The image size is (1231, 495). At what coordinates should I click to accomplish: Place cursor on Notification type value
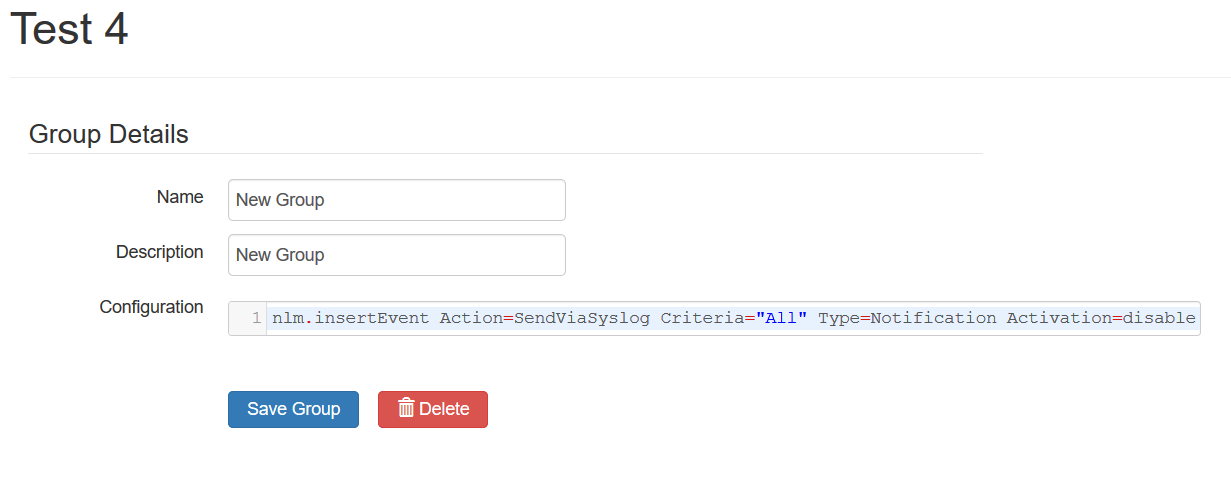(x=934, y=318)
